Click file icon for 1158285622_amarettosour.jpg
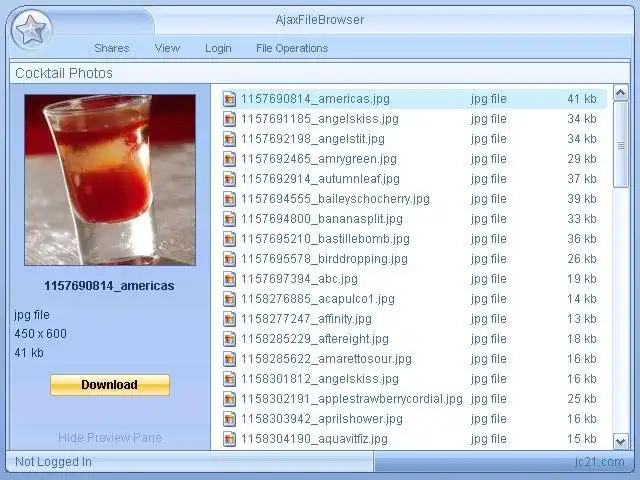 point(229,359)
